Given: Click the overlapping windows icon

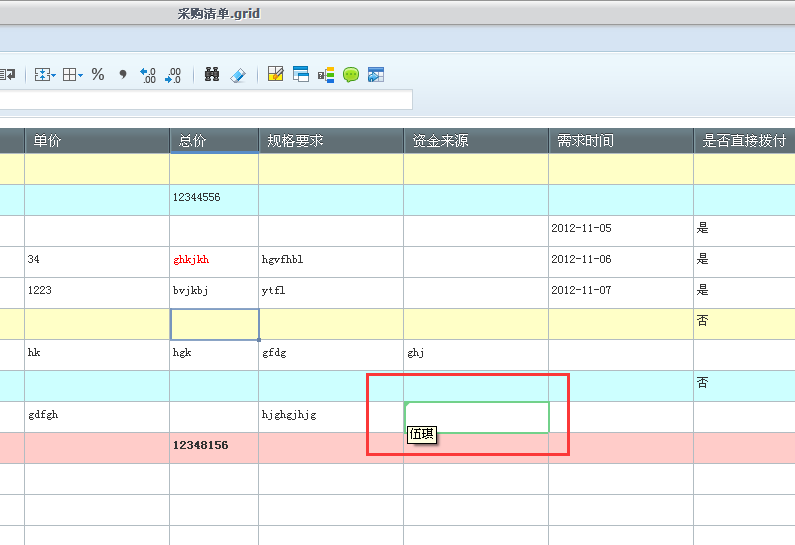Looking at the screenshot, I should [301, 74].
